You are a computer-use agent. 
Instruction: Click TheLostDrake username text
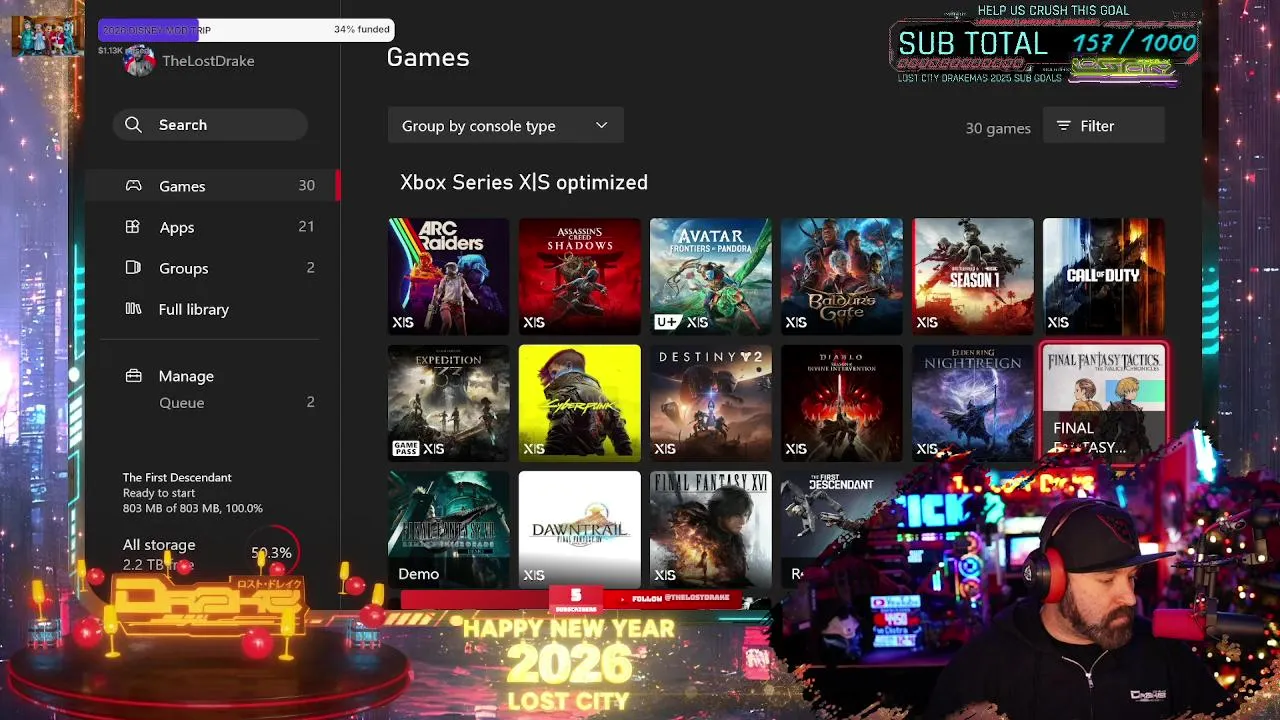(x=208, y=61)
